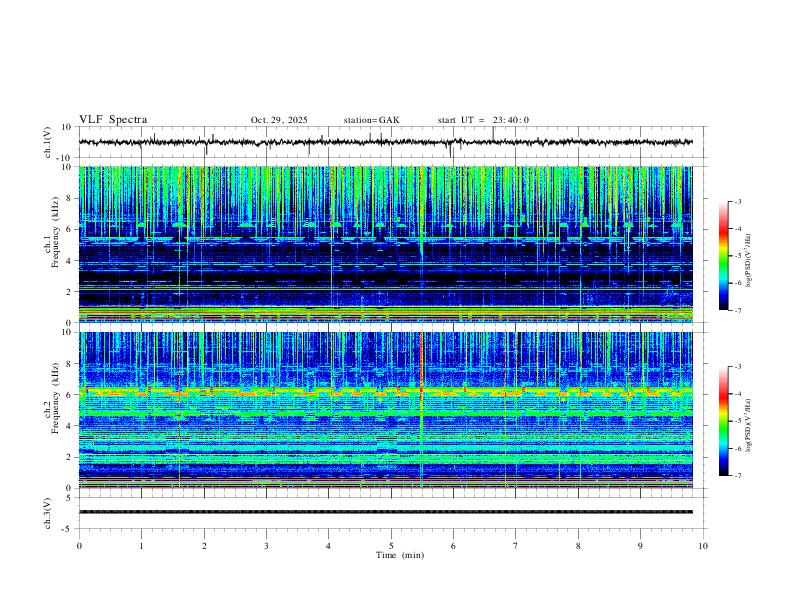Click the ch.1 voltage waveform trace
792x612 pixels.
pyautogui.click(x=385, y=142)
